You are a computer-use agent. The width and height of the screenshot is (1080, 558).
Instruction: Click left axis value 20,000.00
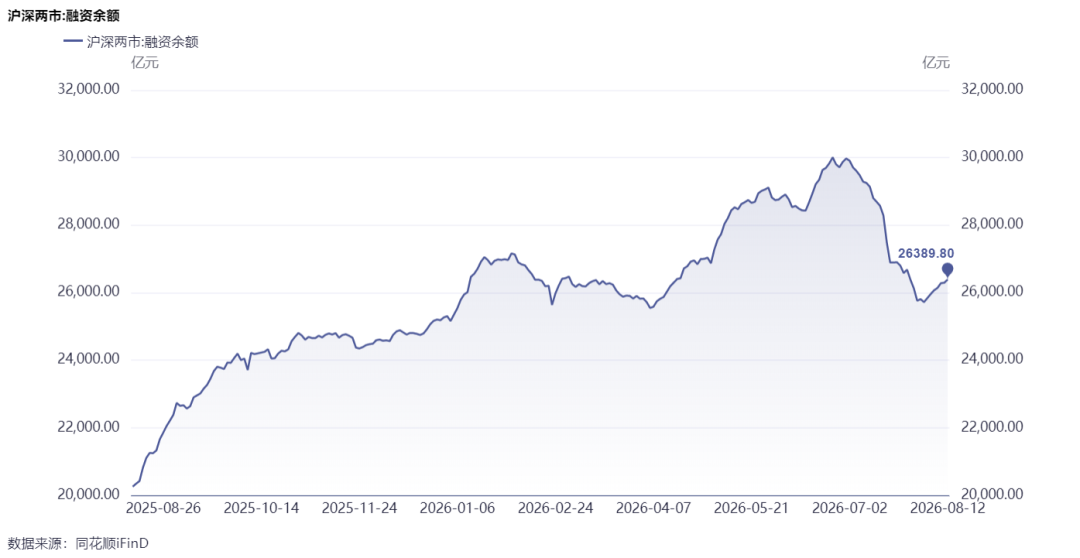(88, 494)
